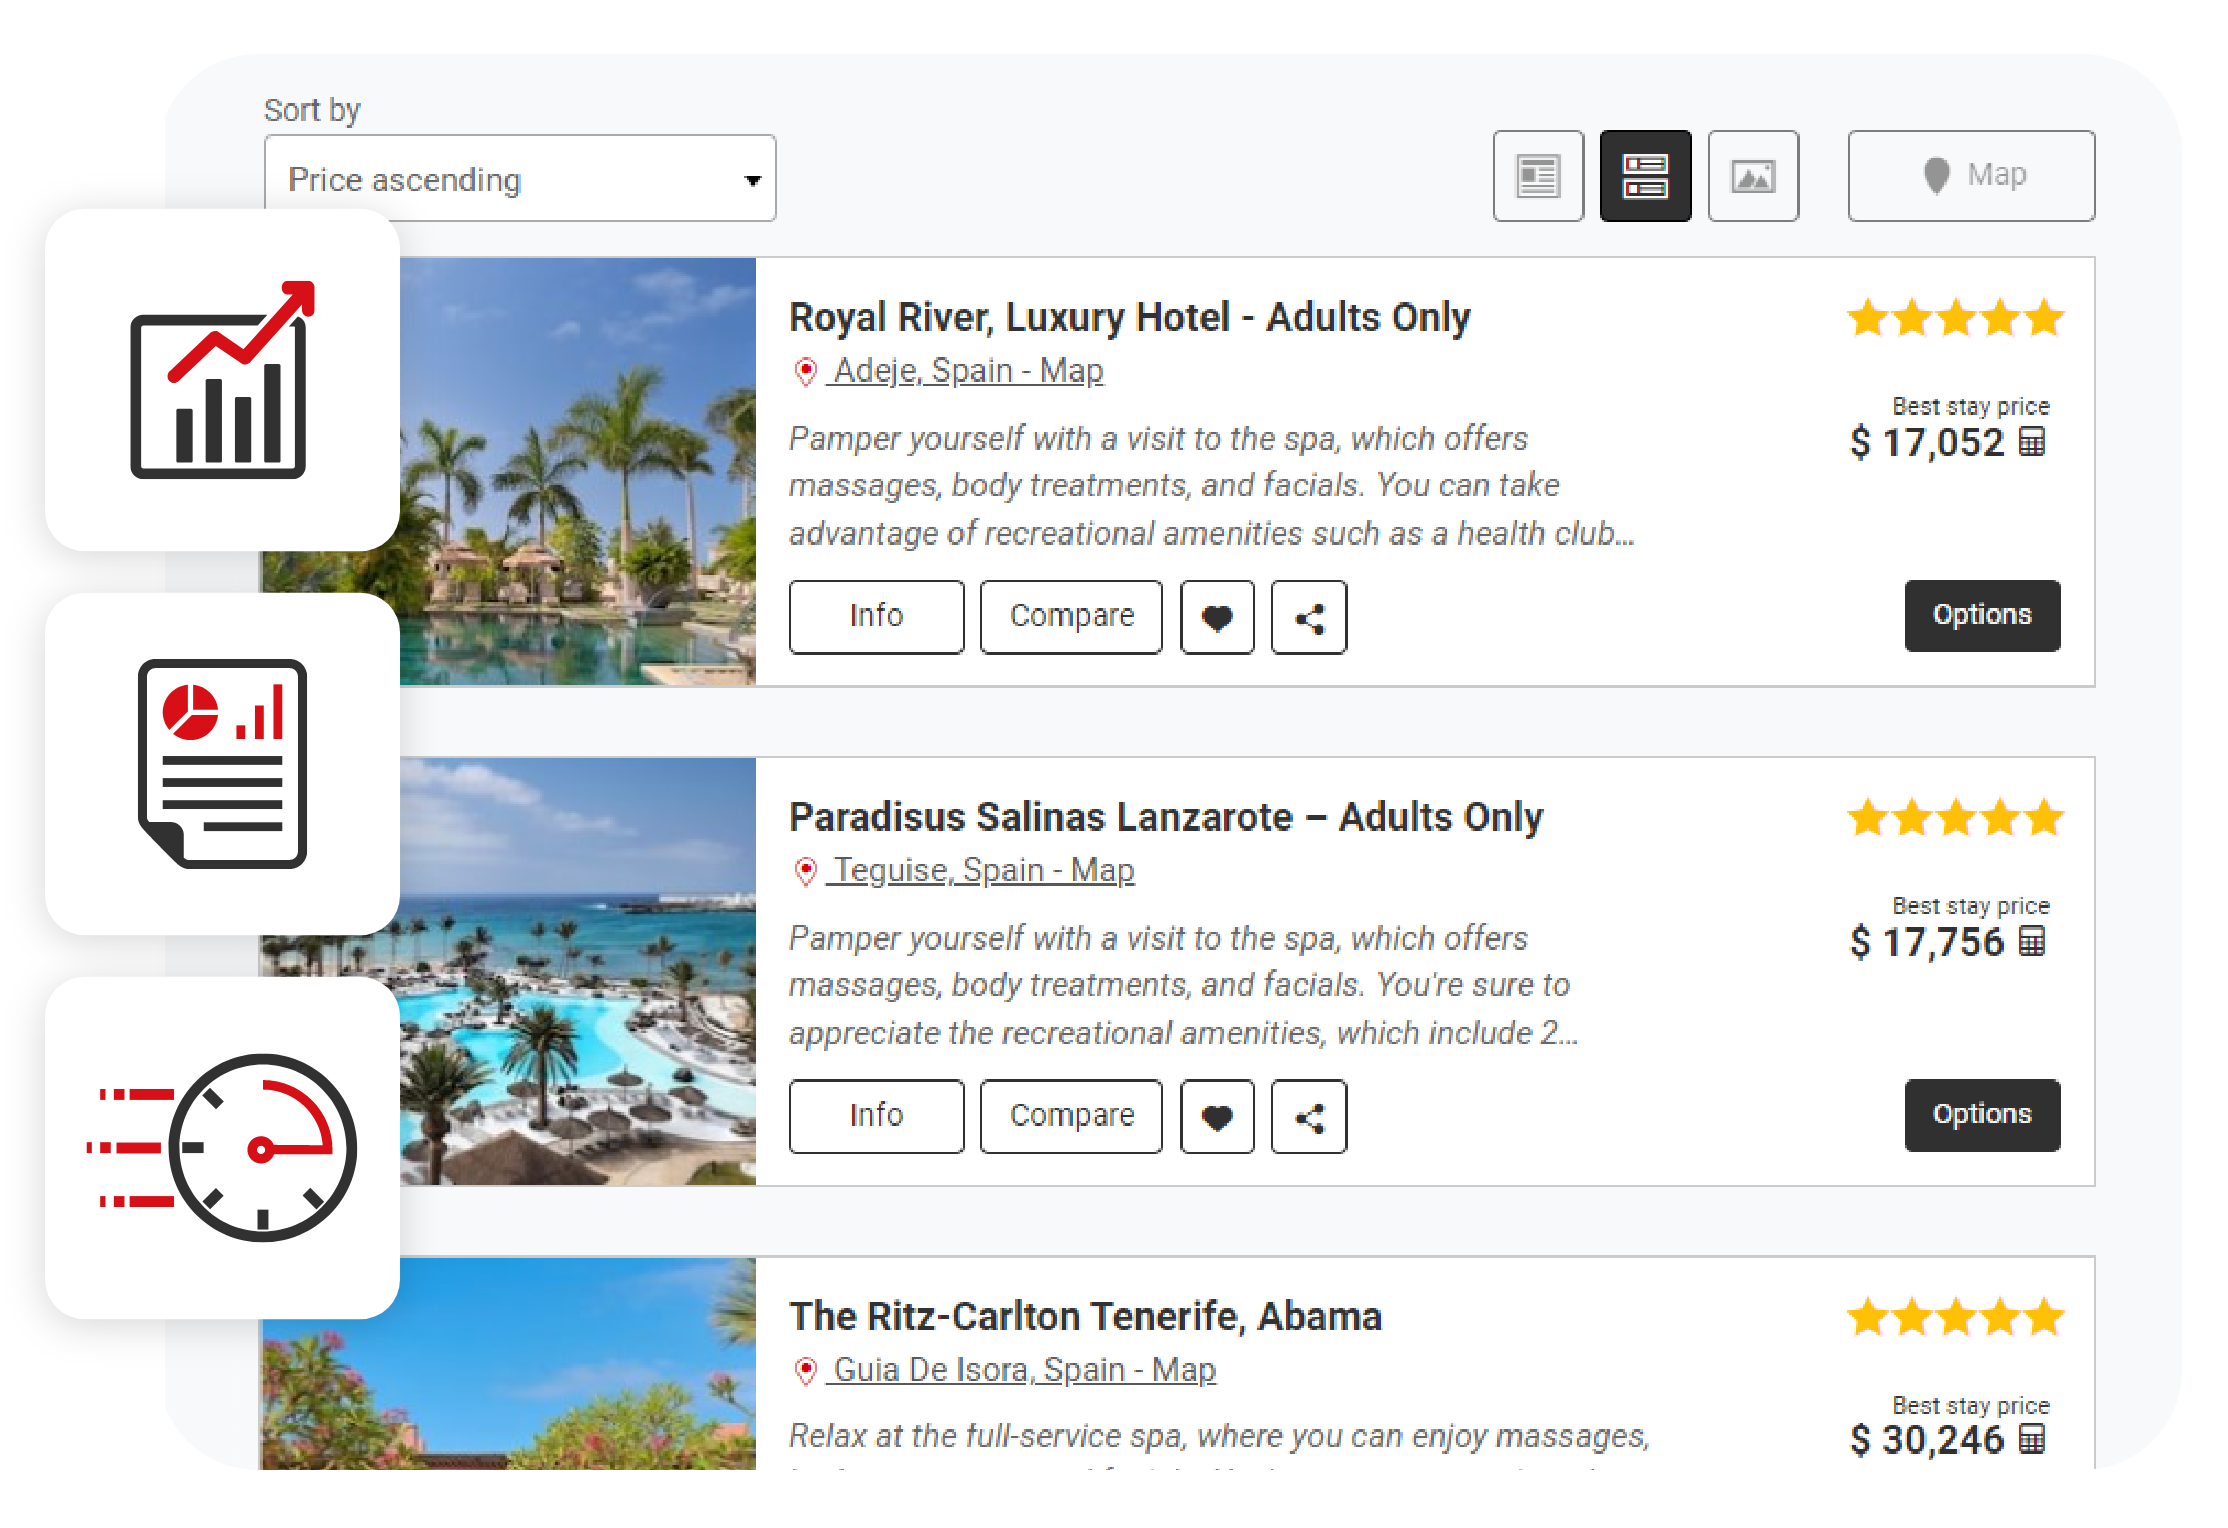The image size is (2228, 1528).
Task: View Options for Royal River hotel
Action: click(x=1982, y=615)
